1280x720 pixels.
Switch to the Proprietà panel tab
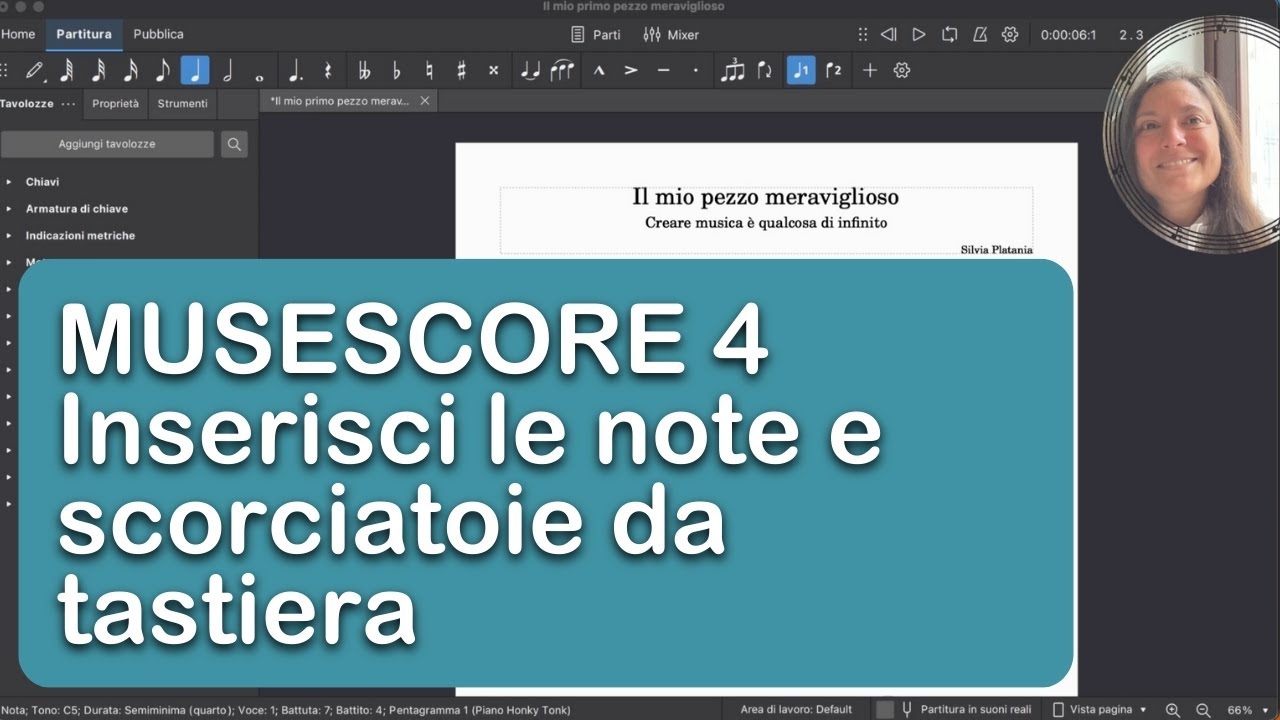click(x=115, y=104)
